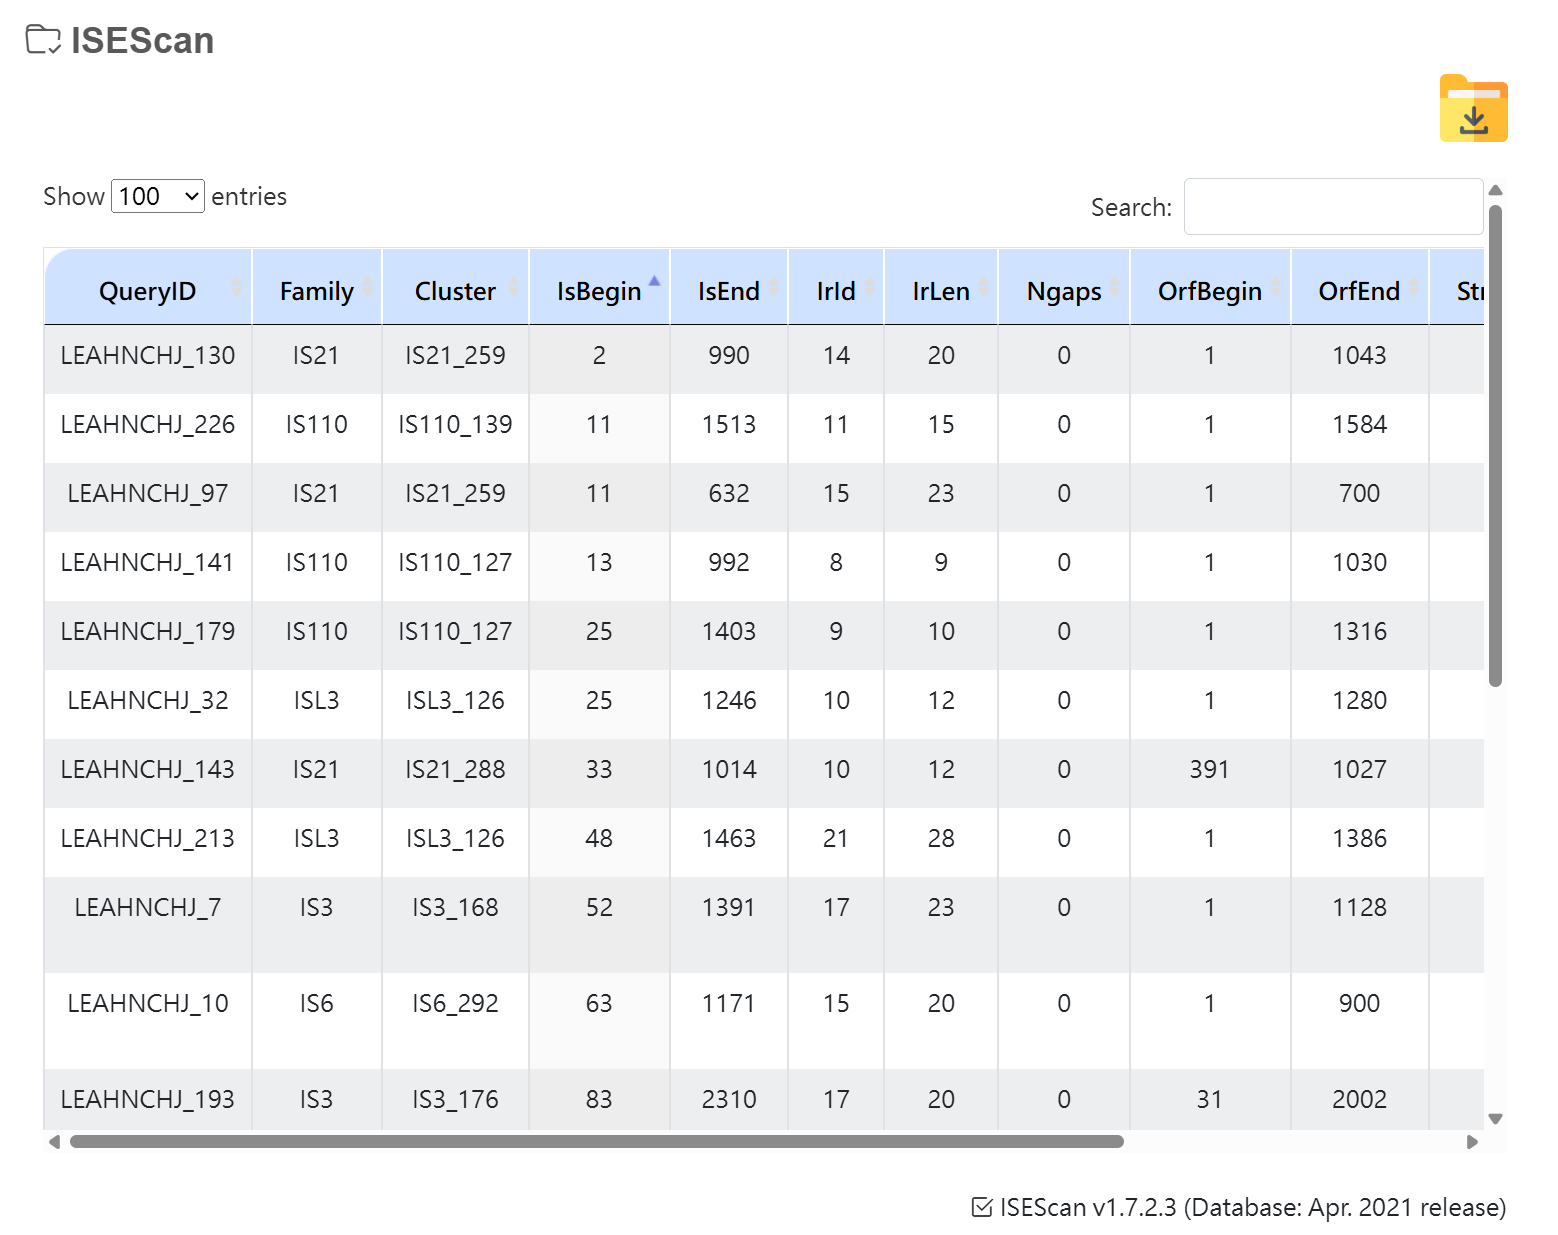Click the left arrow of horizontal scrollbar
This screenshot has height=1235, width=1558.
coord(54,1142)
